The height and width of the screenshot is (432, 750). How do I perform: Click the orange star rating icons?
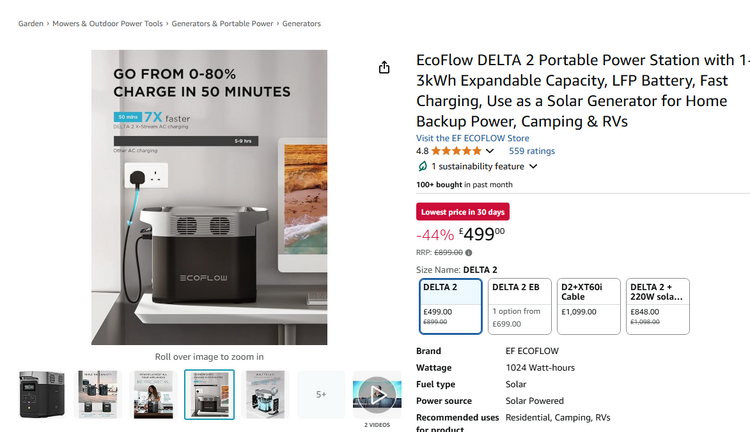(456, 151)
